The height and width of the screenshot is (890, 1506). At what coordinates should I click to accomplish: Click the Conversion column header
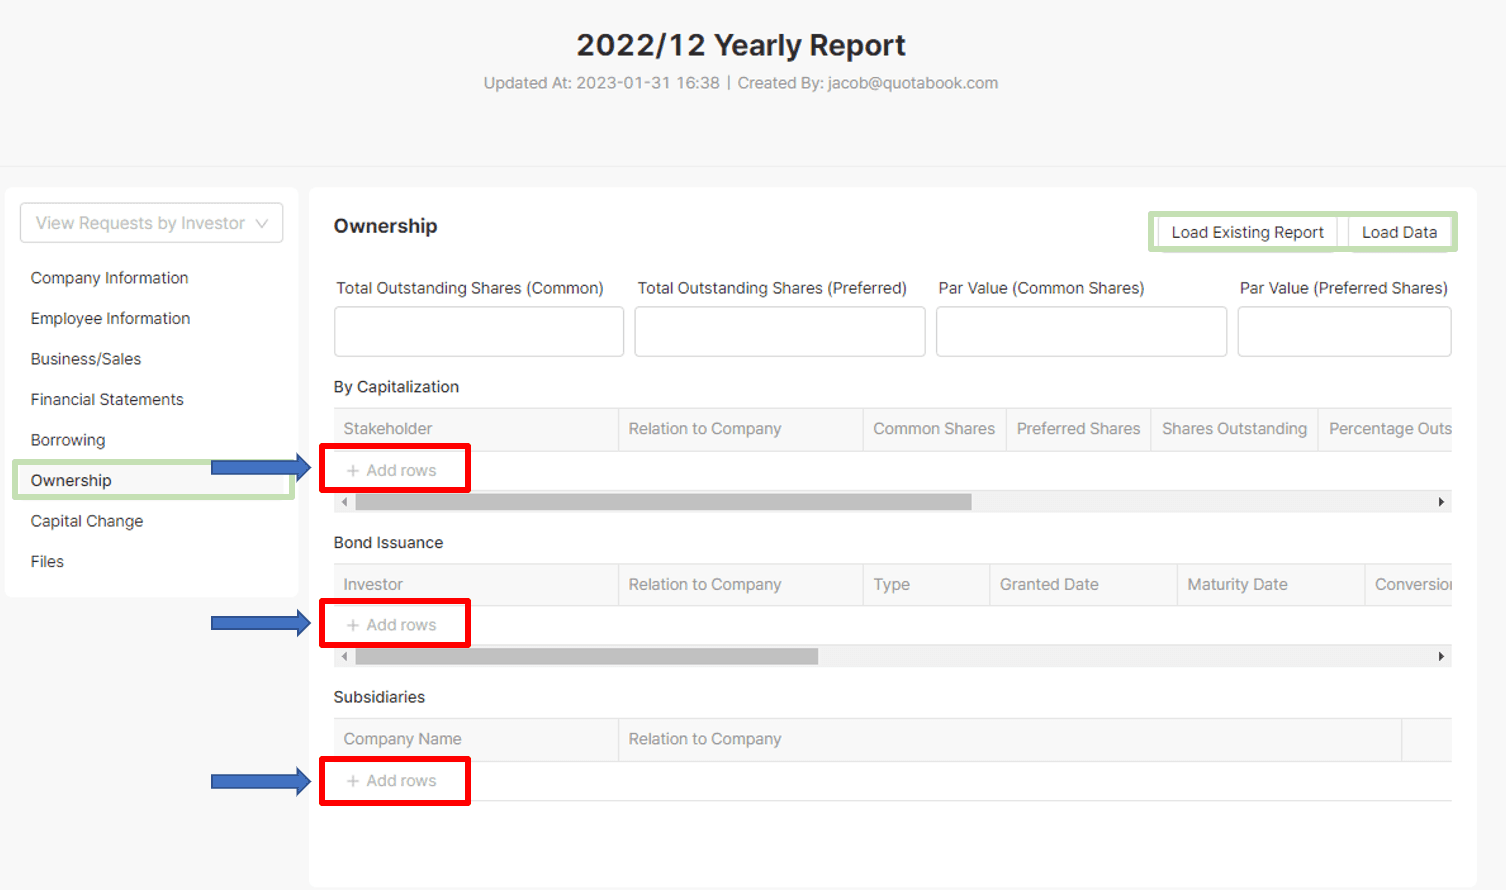pos(1408,585)
